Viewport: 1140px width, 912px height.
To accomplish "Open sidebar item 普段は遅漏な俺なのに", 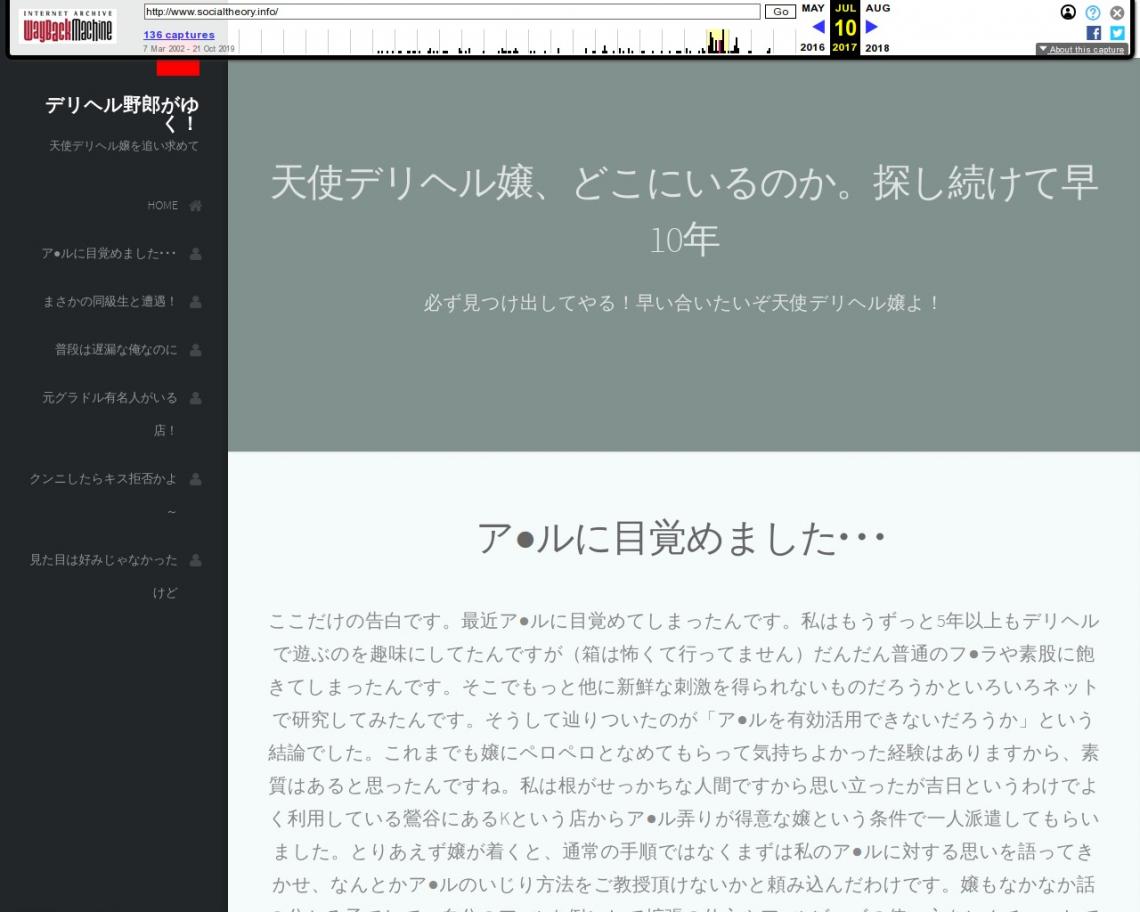I will click(x=116, y=349).
